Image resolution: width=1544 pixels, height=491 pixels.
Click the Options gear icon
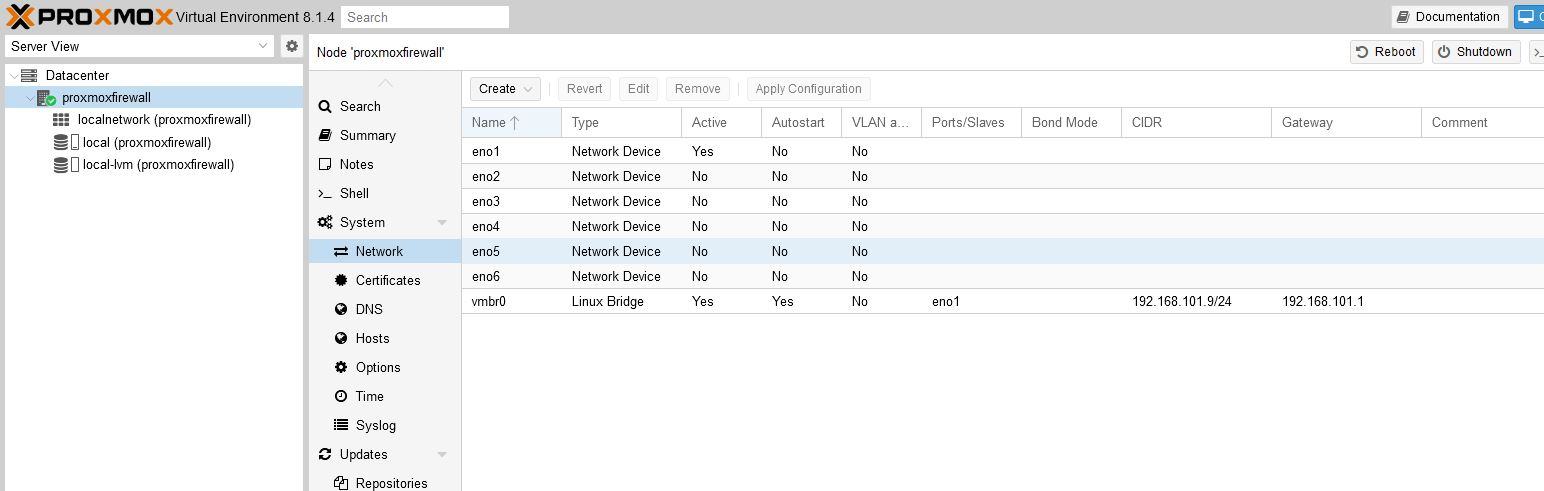341,368
